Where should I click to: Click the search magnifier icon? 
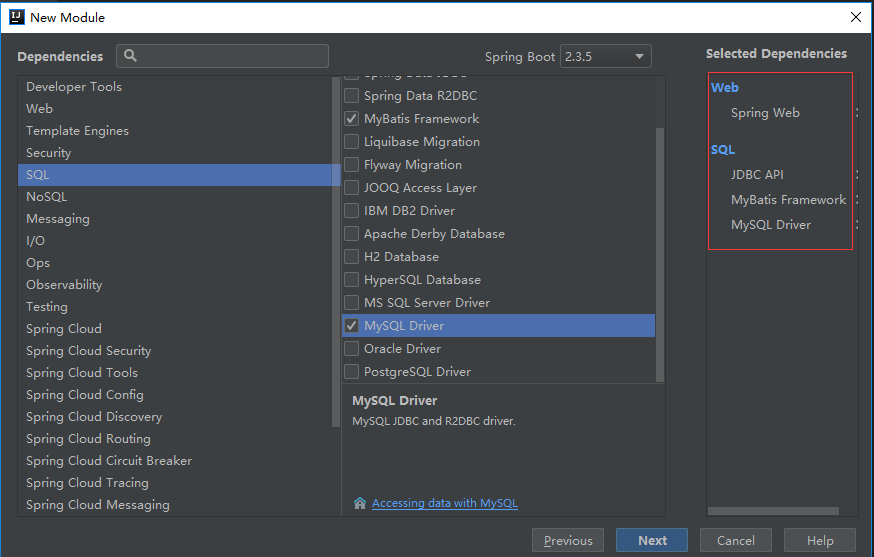point(130,56)
